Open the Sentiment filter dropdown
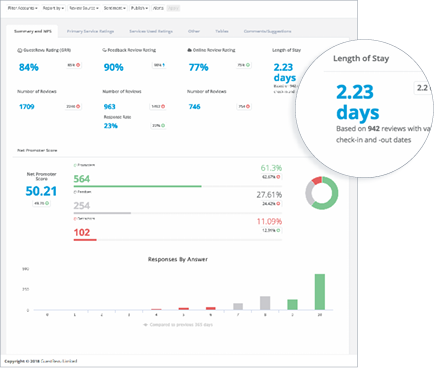This screenshot has height=368, width=436. (x=114, y=8)
